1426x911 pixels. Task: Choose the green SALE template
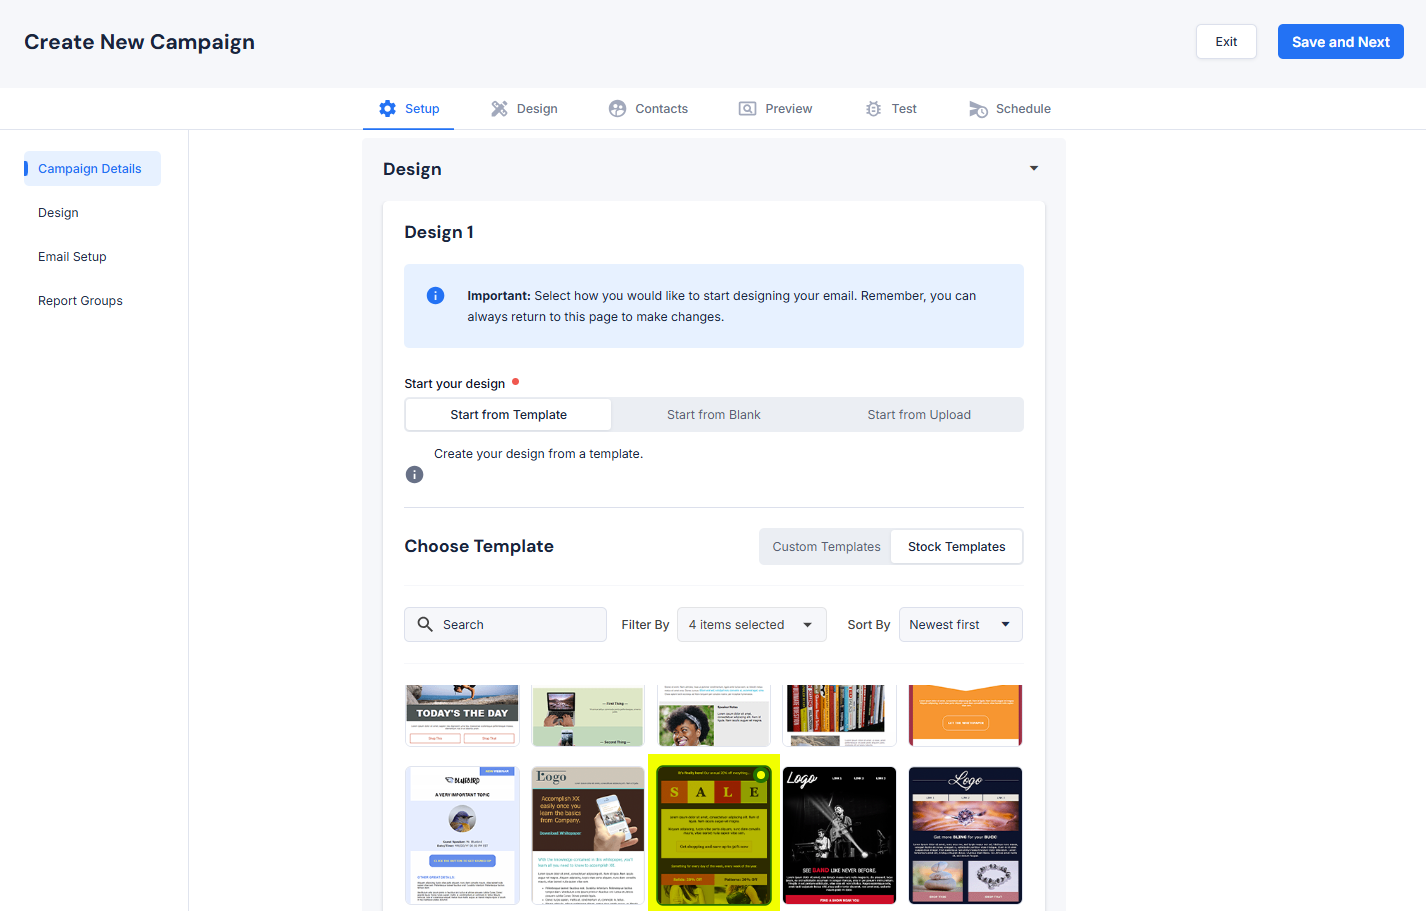pos(714,835)
